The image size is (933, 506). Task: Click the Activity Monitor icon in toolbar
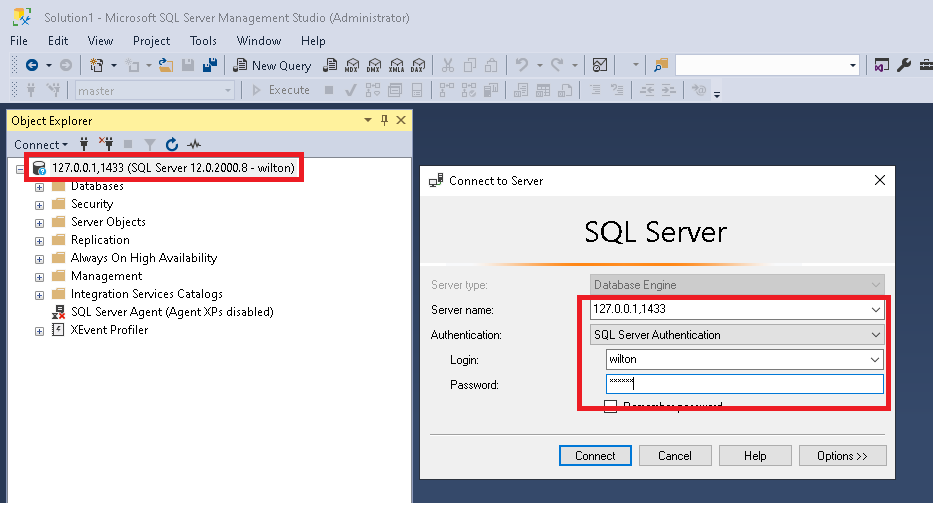tap(600, 65)
